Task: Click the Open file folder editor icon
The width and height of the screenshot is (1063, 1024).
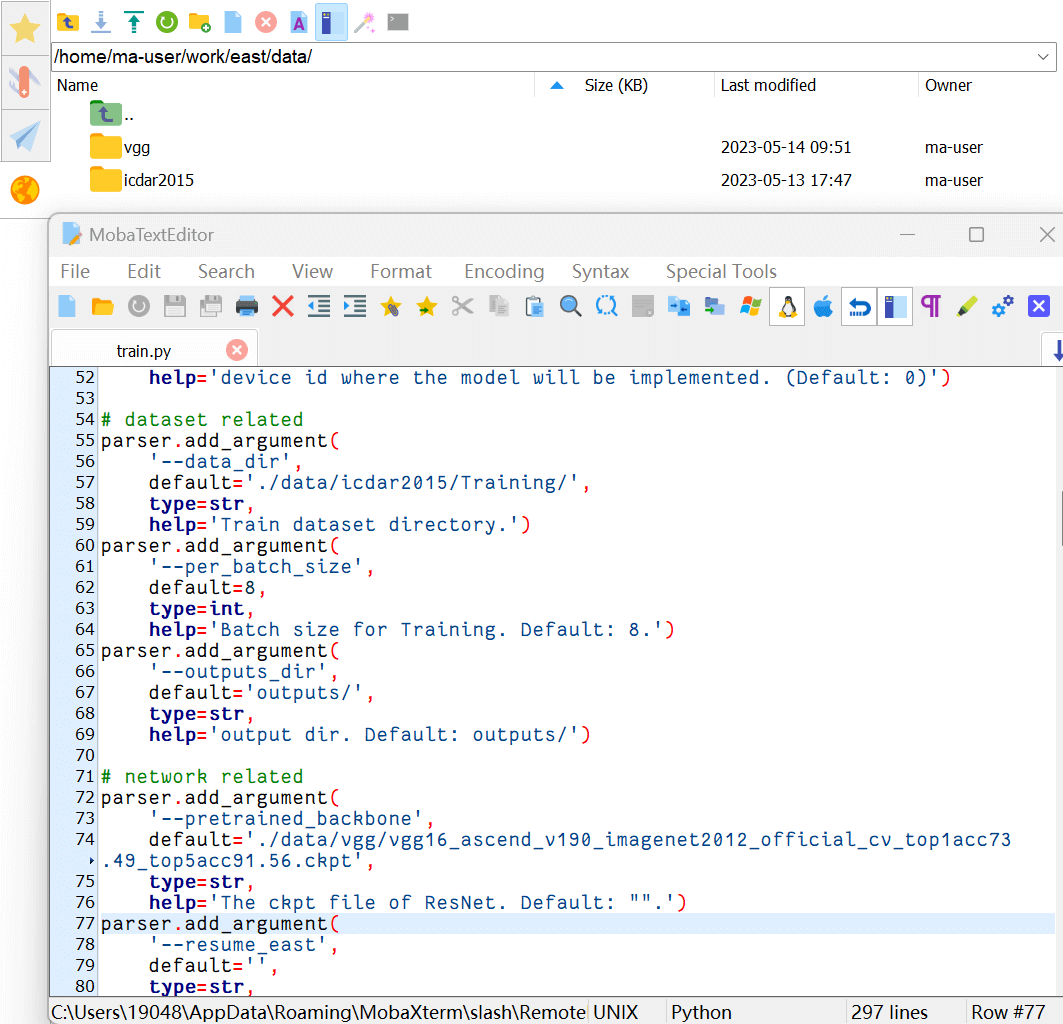Action: (102, 307)
